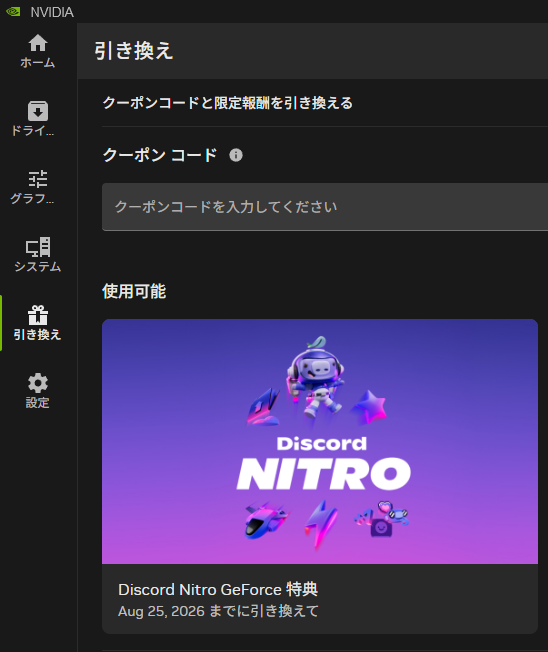Click the info icon beside クーポン コード

click(236, 155)
